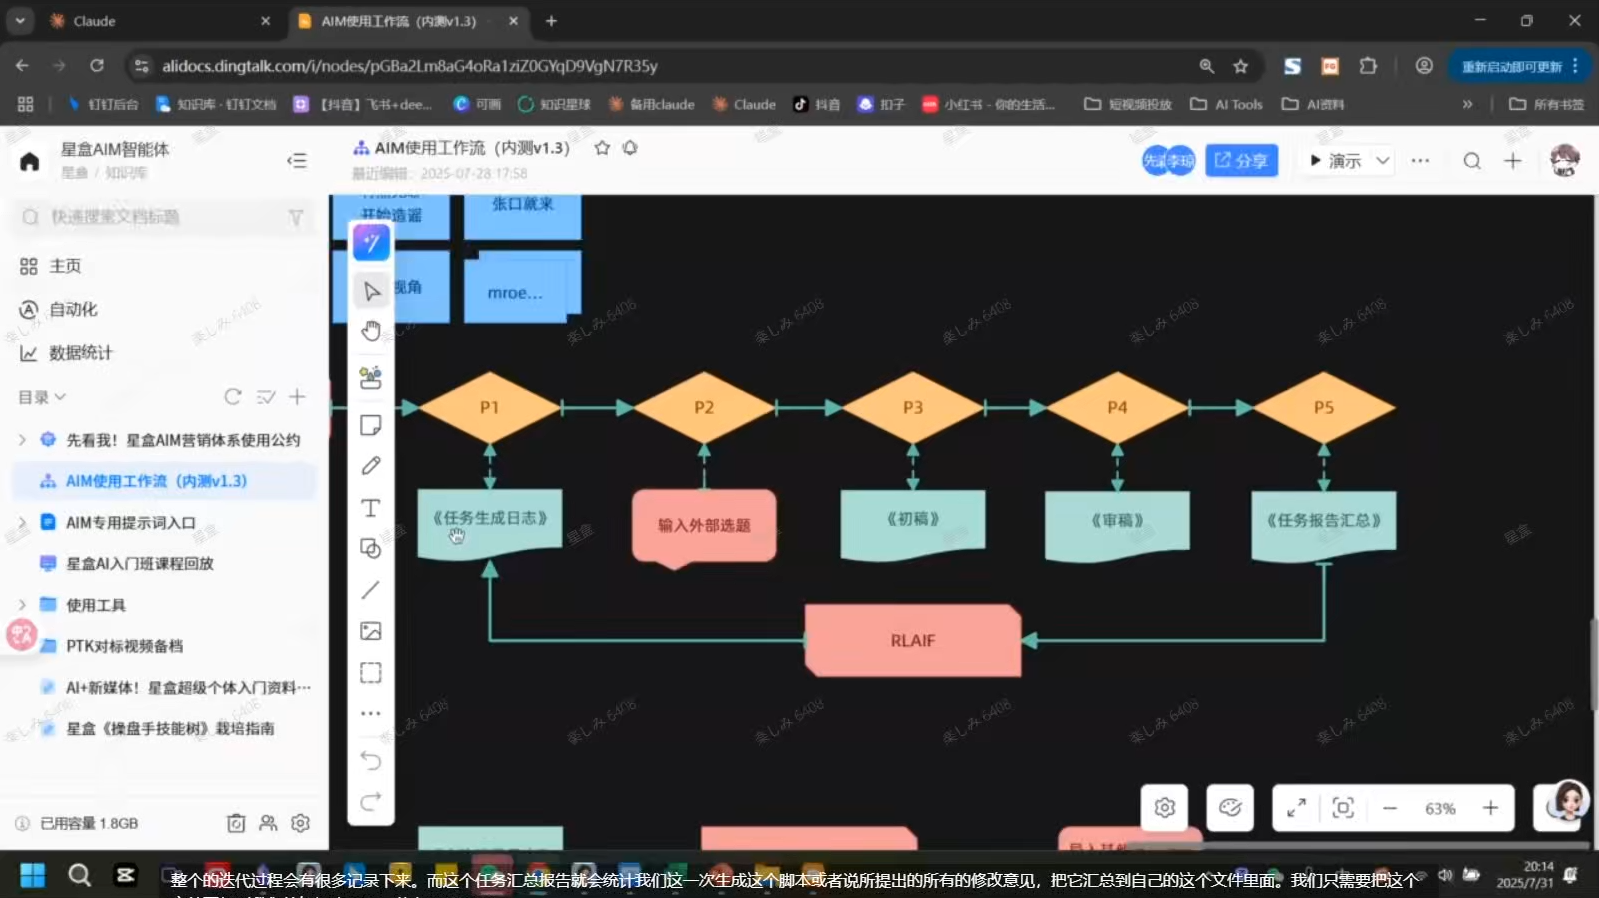Pick the sticky note tool
The width and height of the screenshot is (1599, 898).
point(371,425)
